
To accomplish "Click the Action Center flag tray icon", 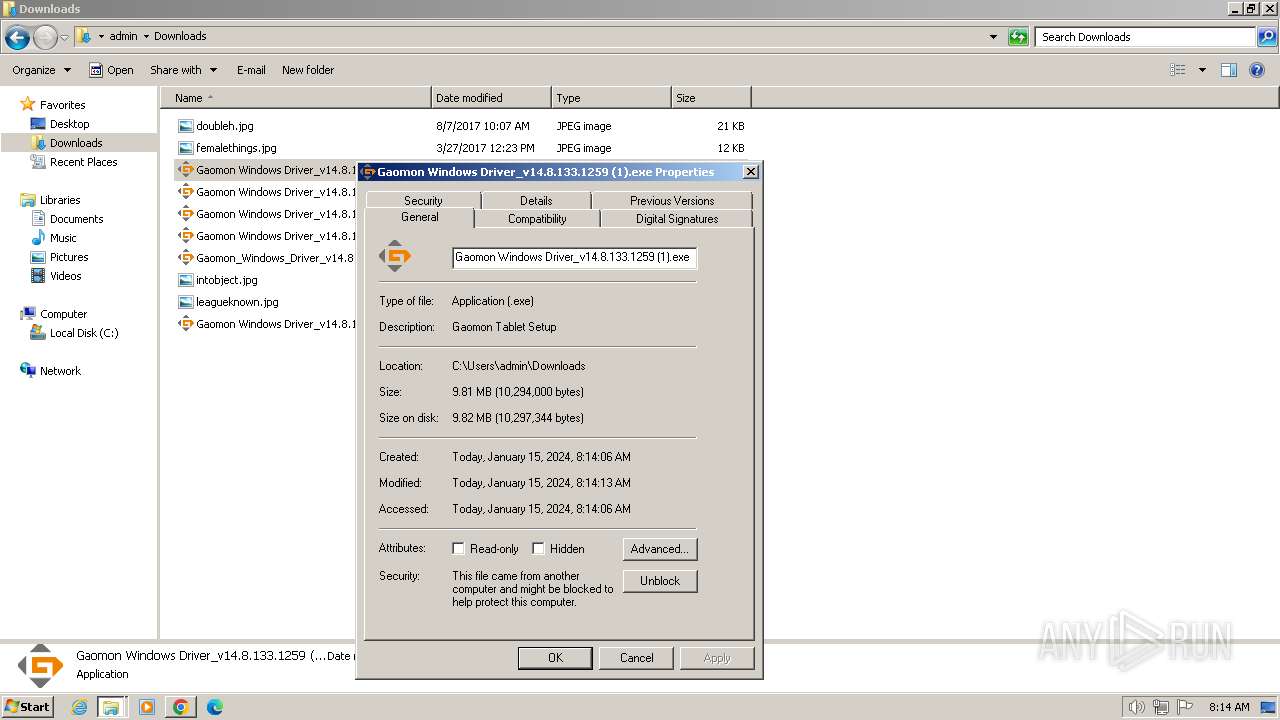I will 1184,707.
